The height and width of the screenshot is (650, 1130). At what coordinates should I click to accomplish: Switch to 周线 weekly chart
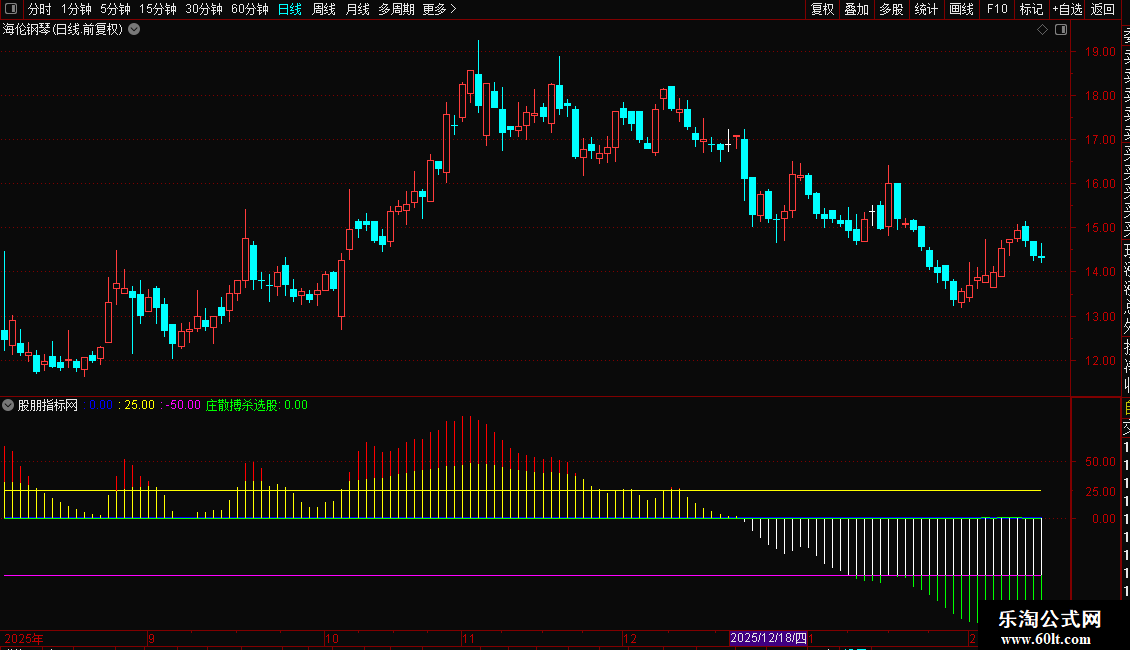(x=324, y=9)
